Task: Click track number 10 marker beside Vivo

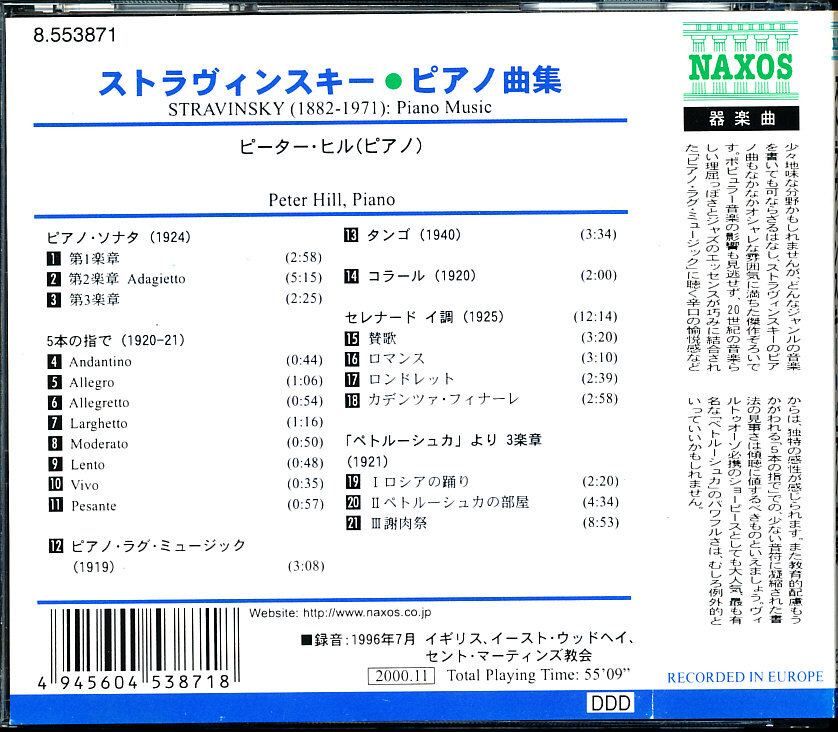Action: [56, 485]
